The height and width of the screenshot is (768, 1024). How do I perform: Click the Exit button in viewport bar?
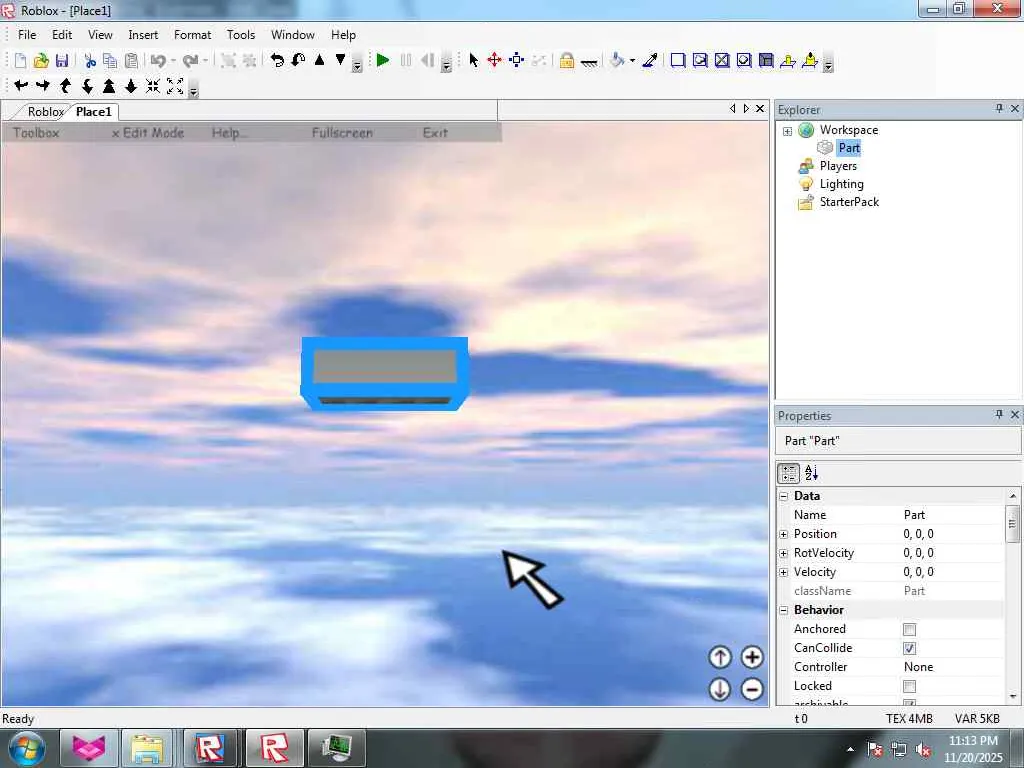[x=435, y=133]
